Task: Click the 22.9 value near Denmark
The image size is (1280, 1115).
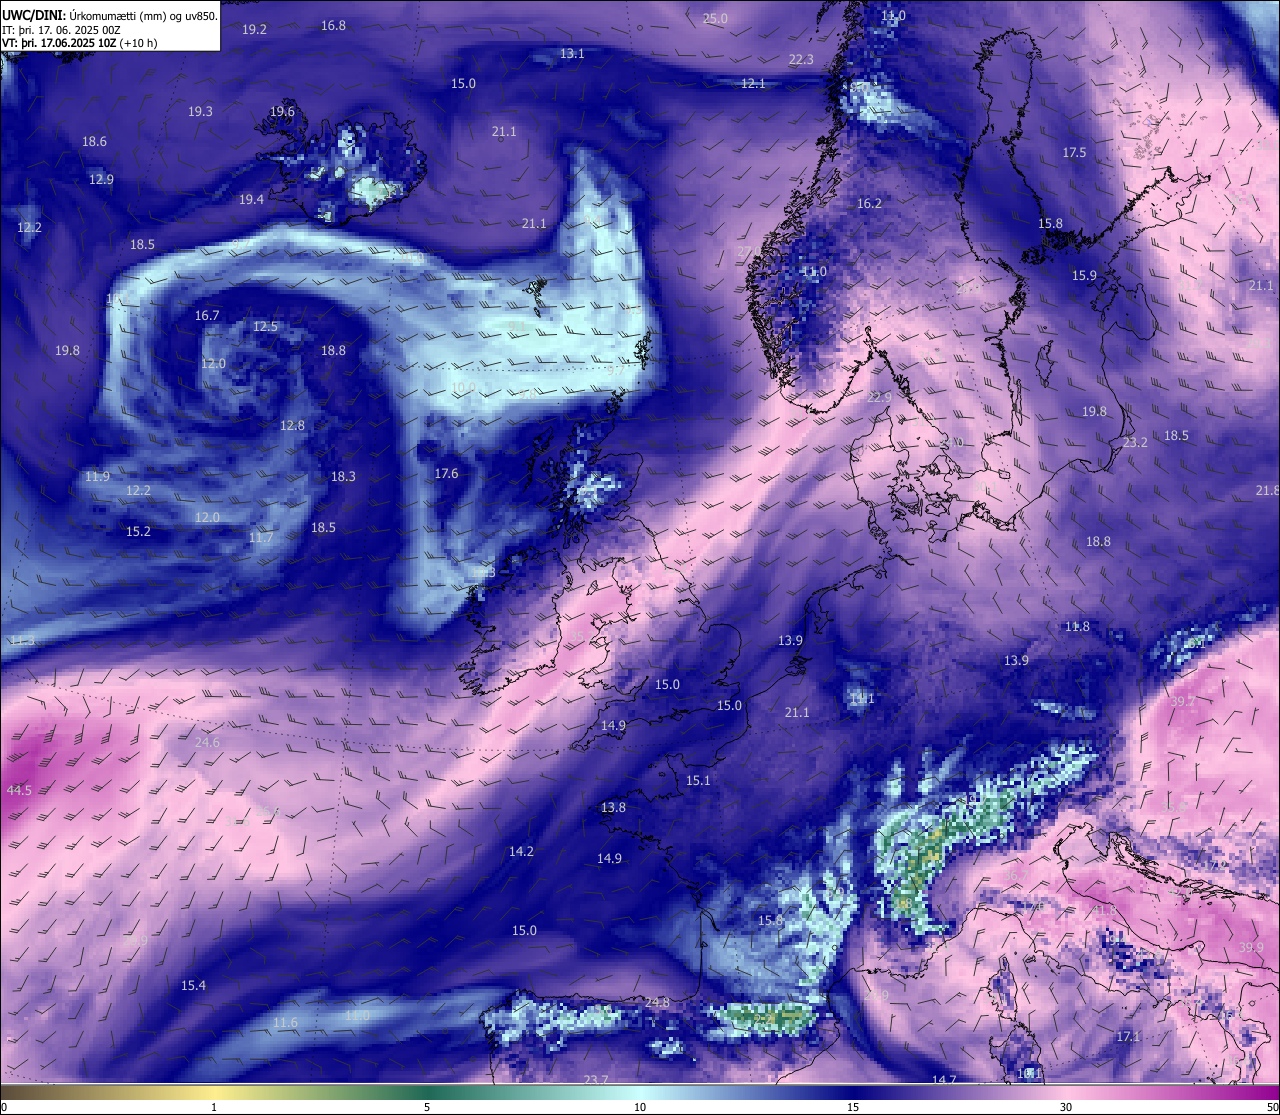Action: click(x=878, y=397)
